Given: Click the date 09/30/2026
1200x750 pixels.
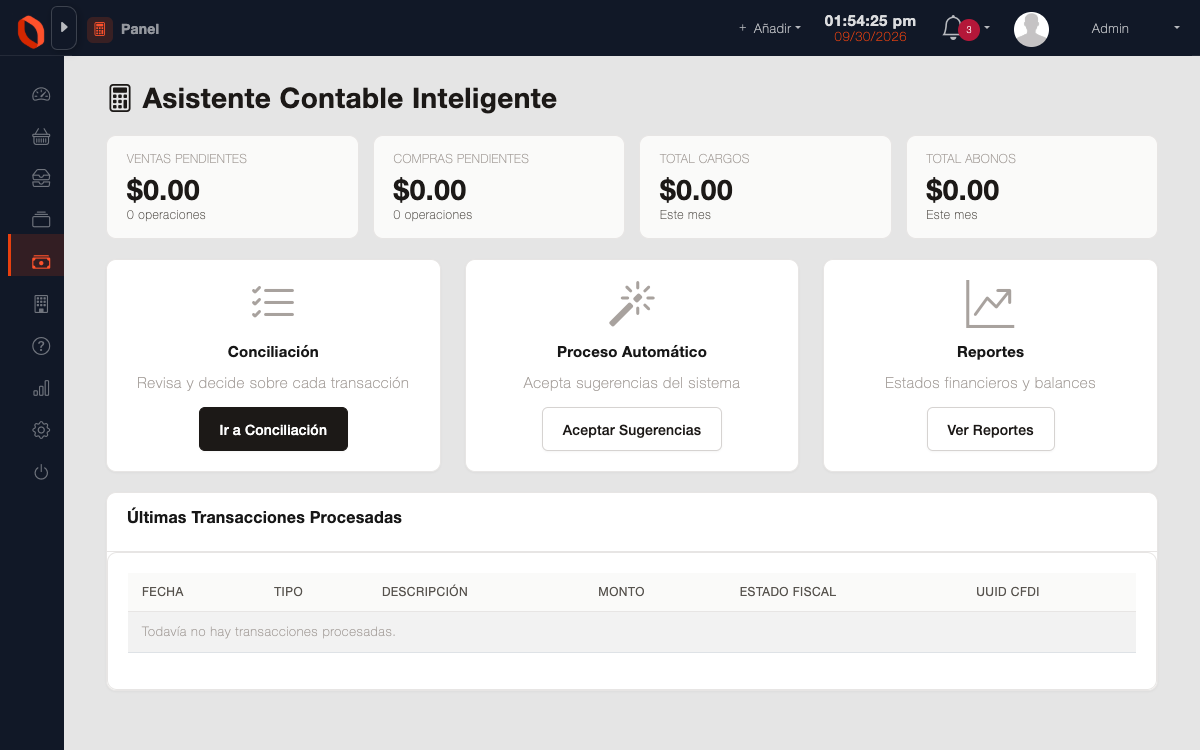Looking at the screenshot, I should tap(870, 37).
